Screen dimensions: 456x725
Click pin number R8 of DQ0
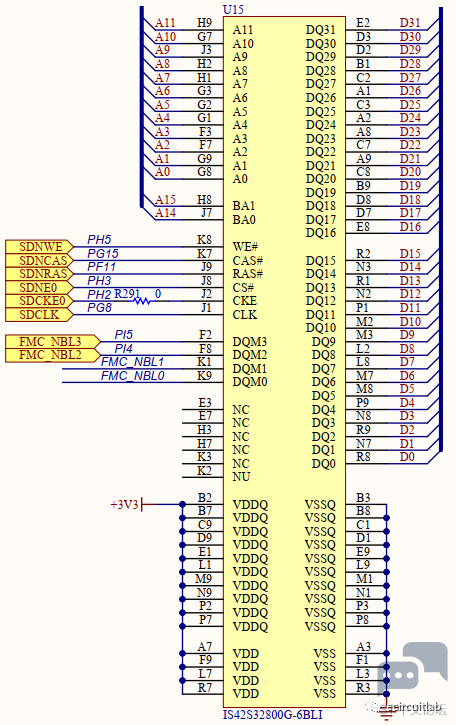(363, 457)
